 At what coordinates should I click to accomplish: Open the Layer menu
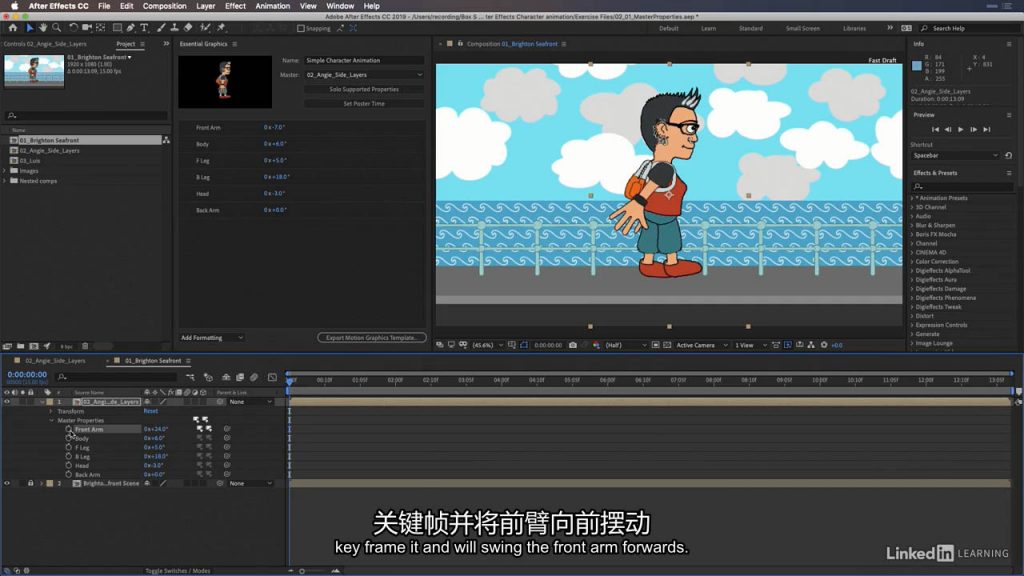coord(206,6)
